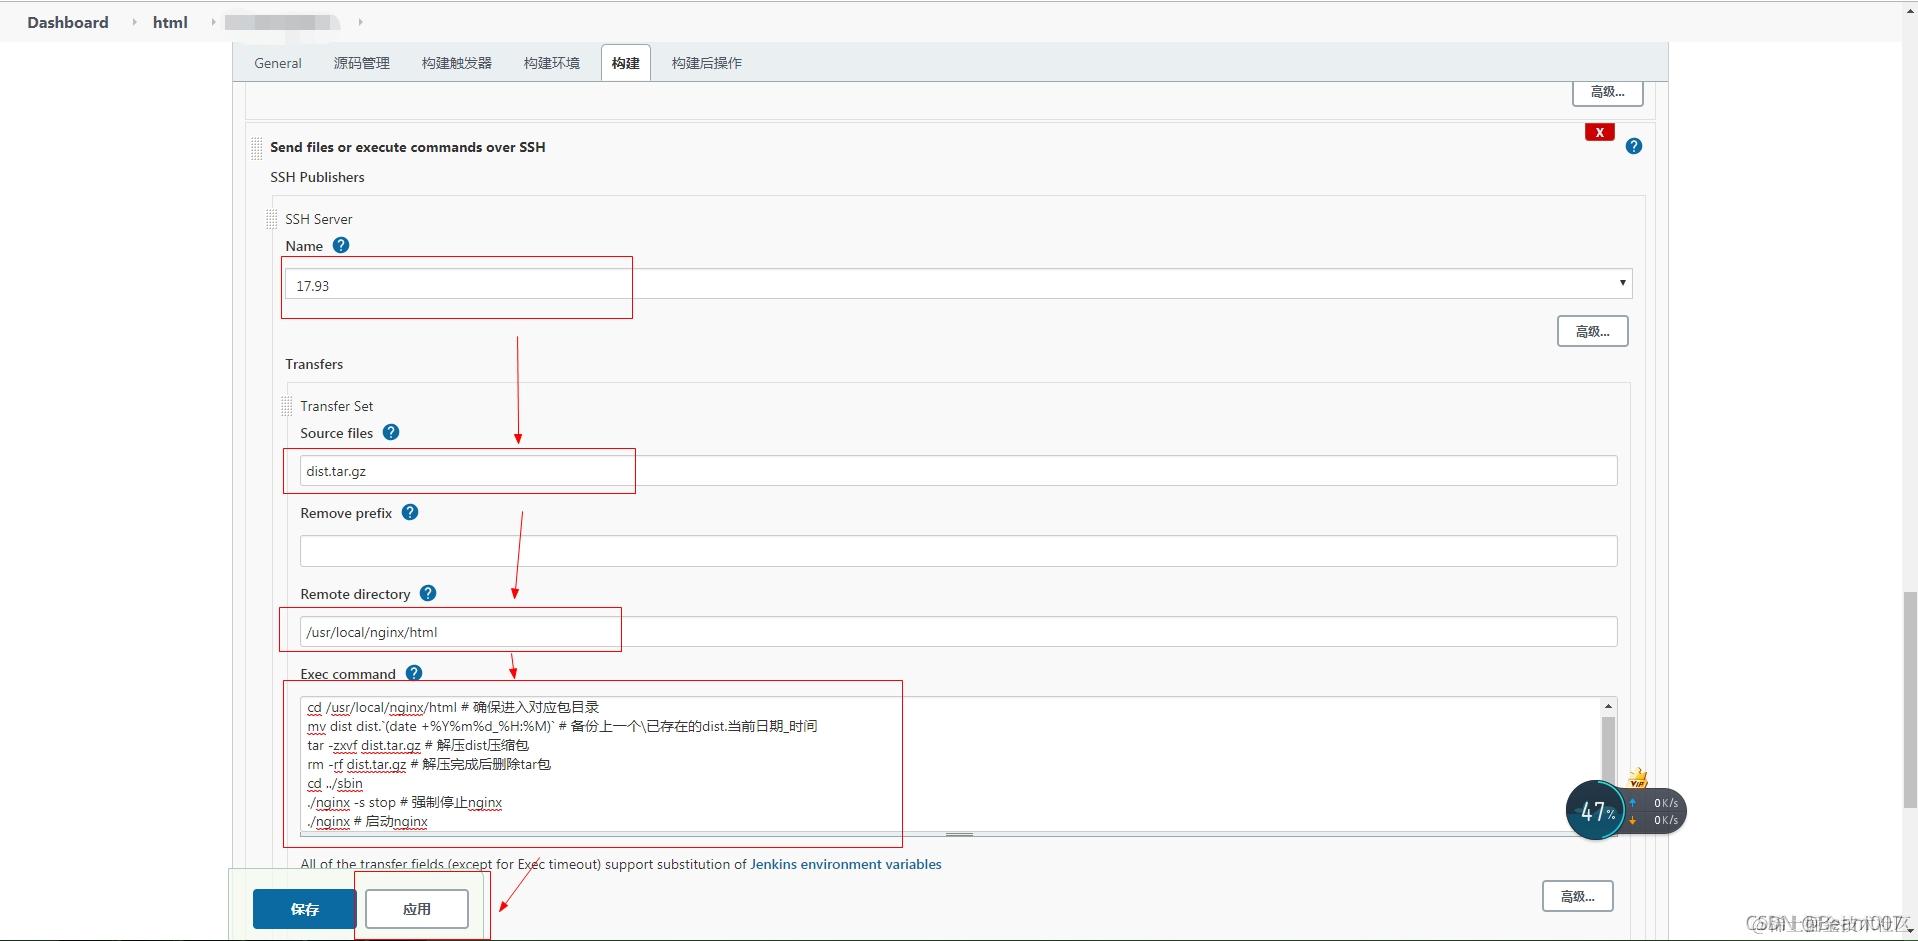Show help for Remote directory

pyautogui.click(x=428, y=593)
